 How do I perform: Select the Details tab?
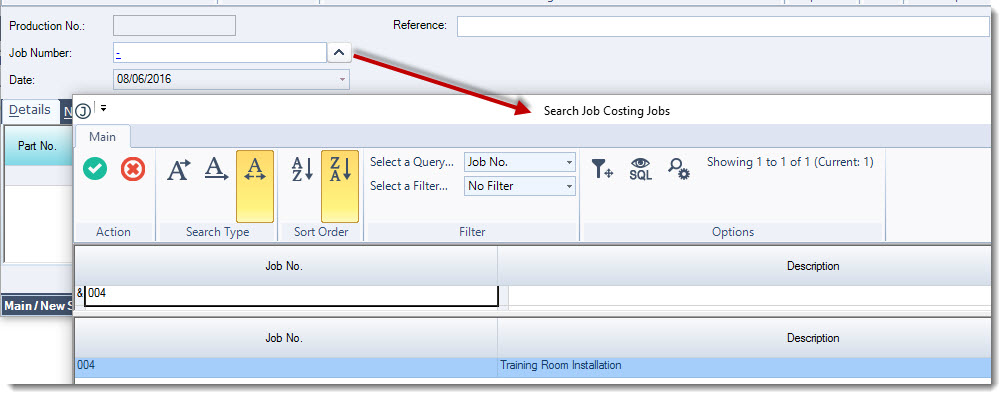click(x=30, y=110)
